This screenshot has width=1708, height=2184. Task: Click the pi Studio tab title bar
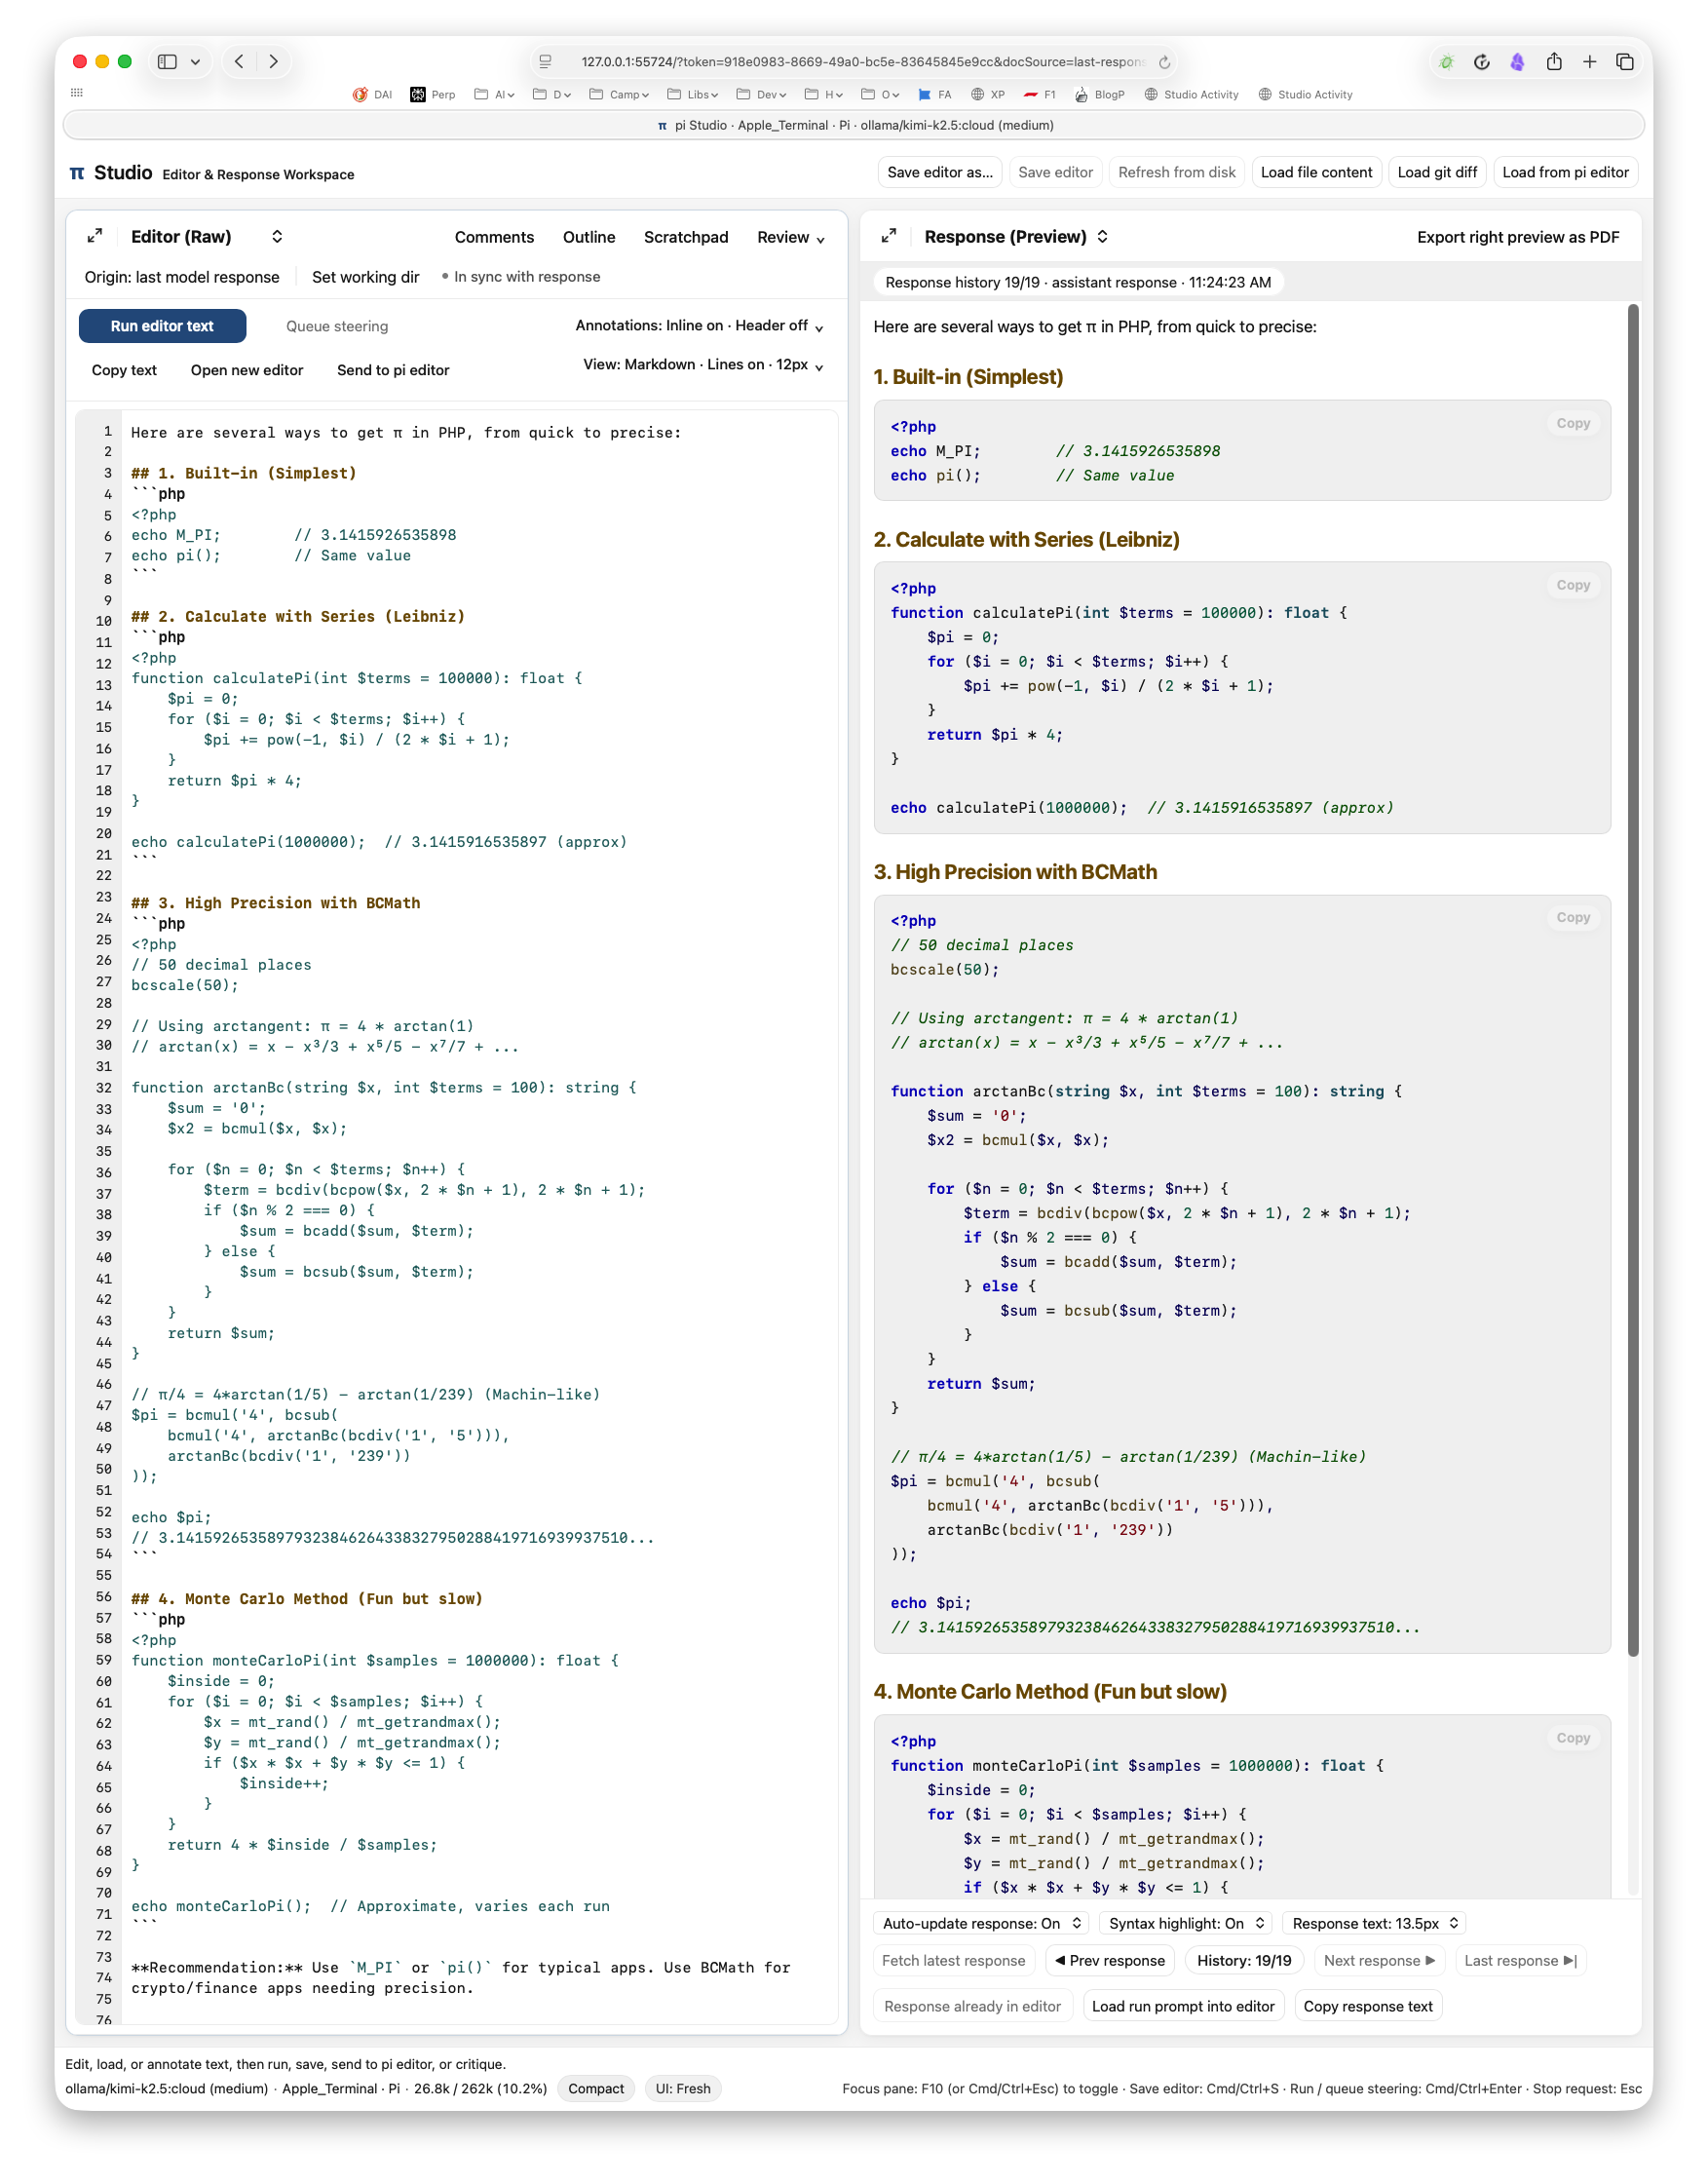854,125
